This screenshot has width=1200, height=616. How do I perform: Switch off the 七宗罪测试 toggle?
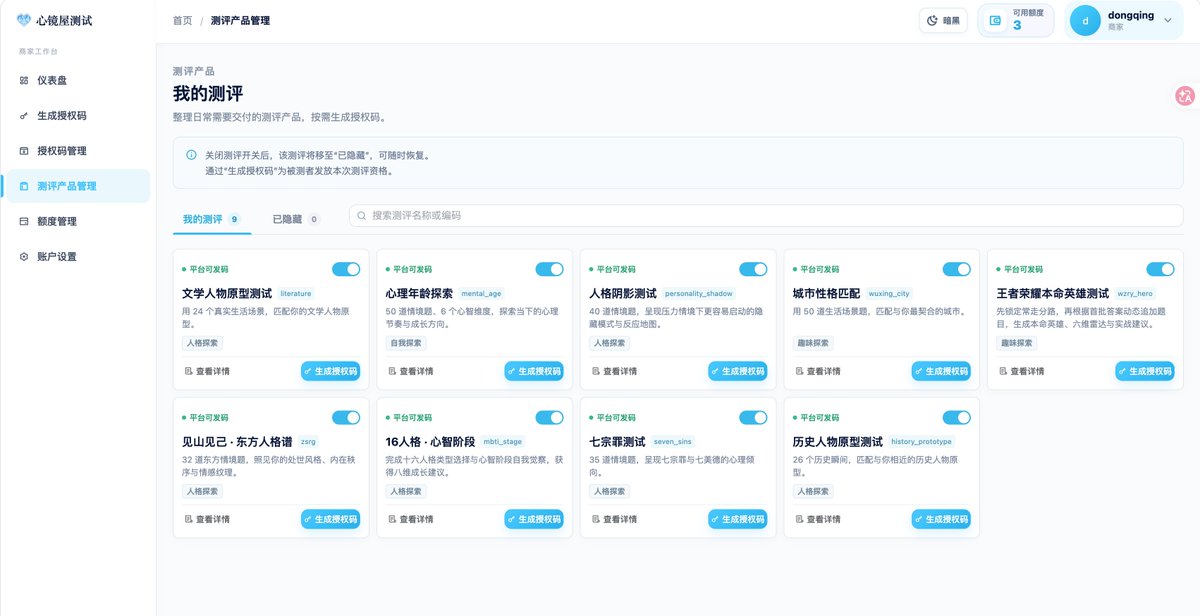pos(753,417)
